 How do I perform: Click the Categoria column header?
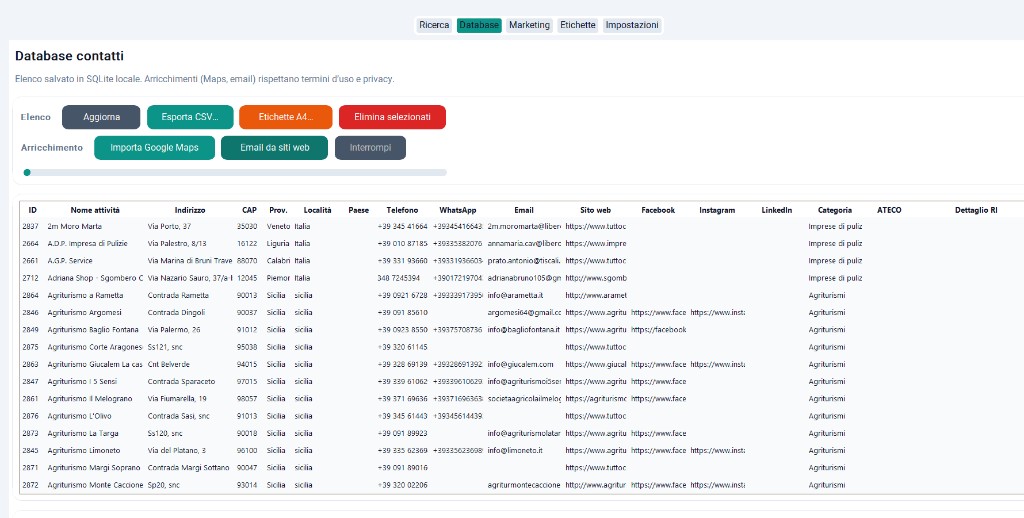(835, 210)
